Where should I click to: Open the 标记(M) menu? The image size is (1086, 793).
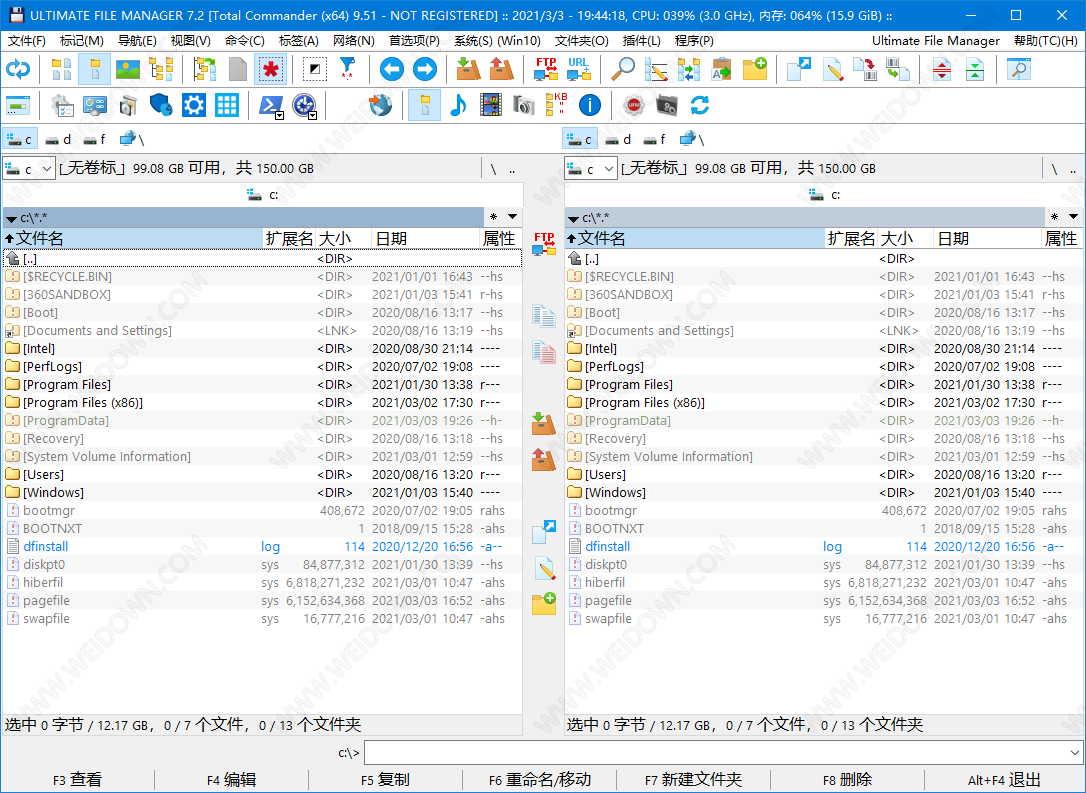pos(82,41)
